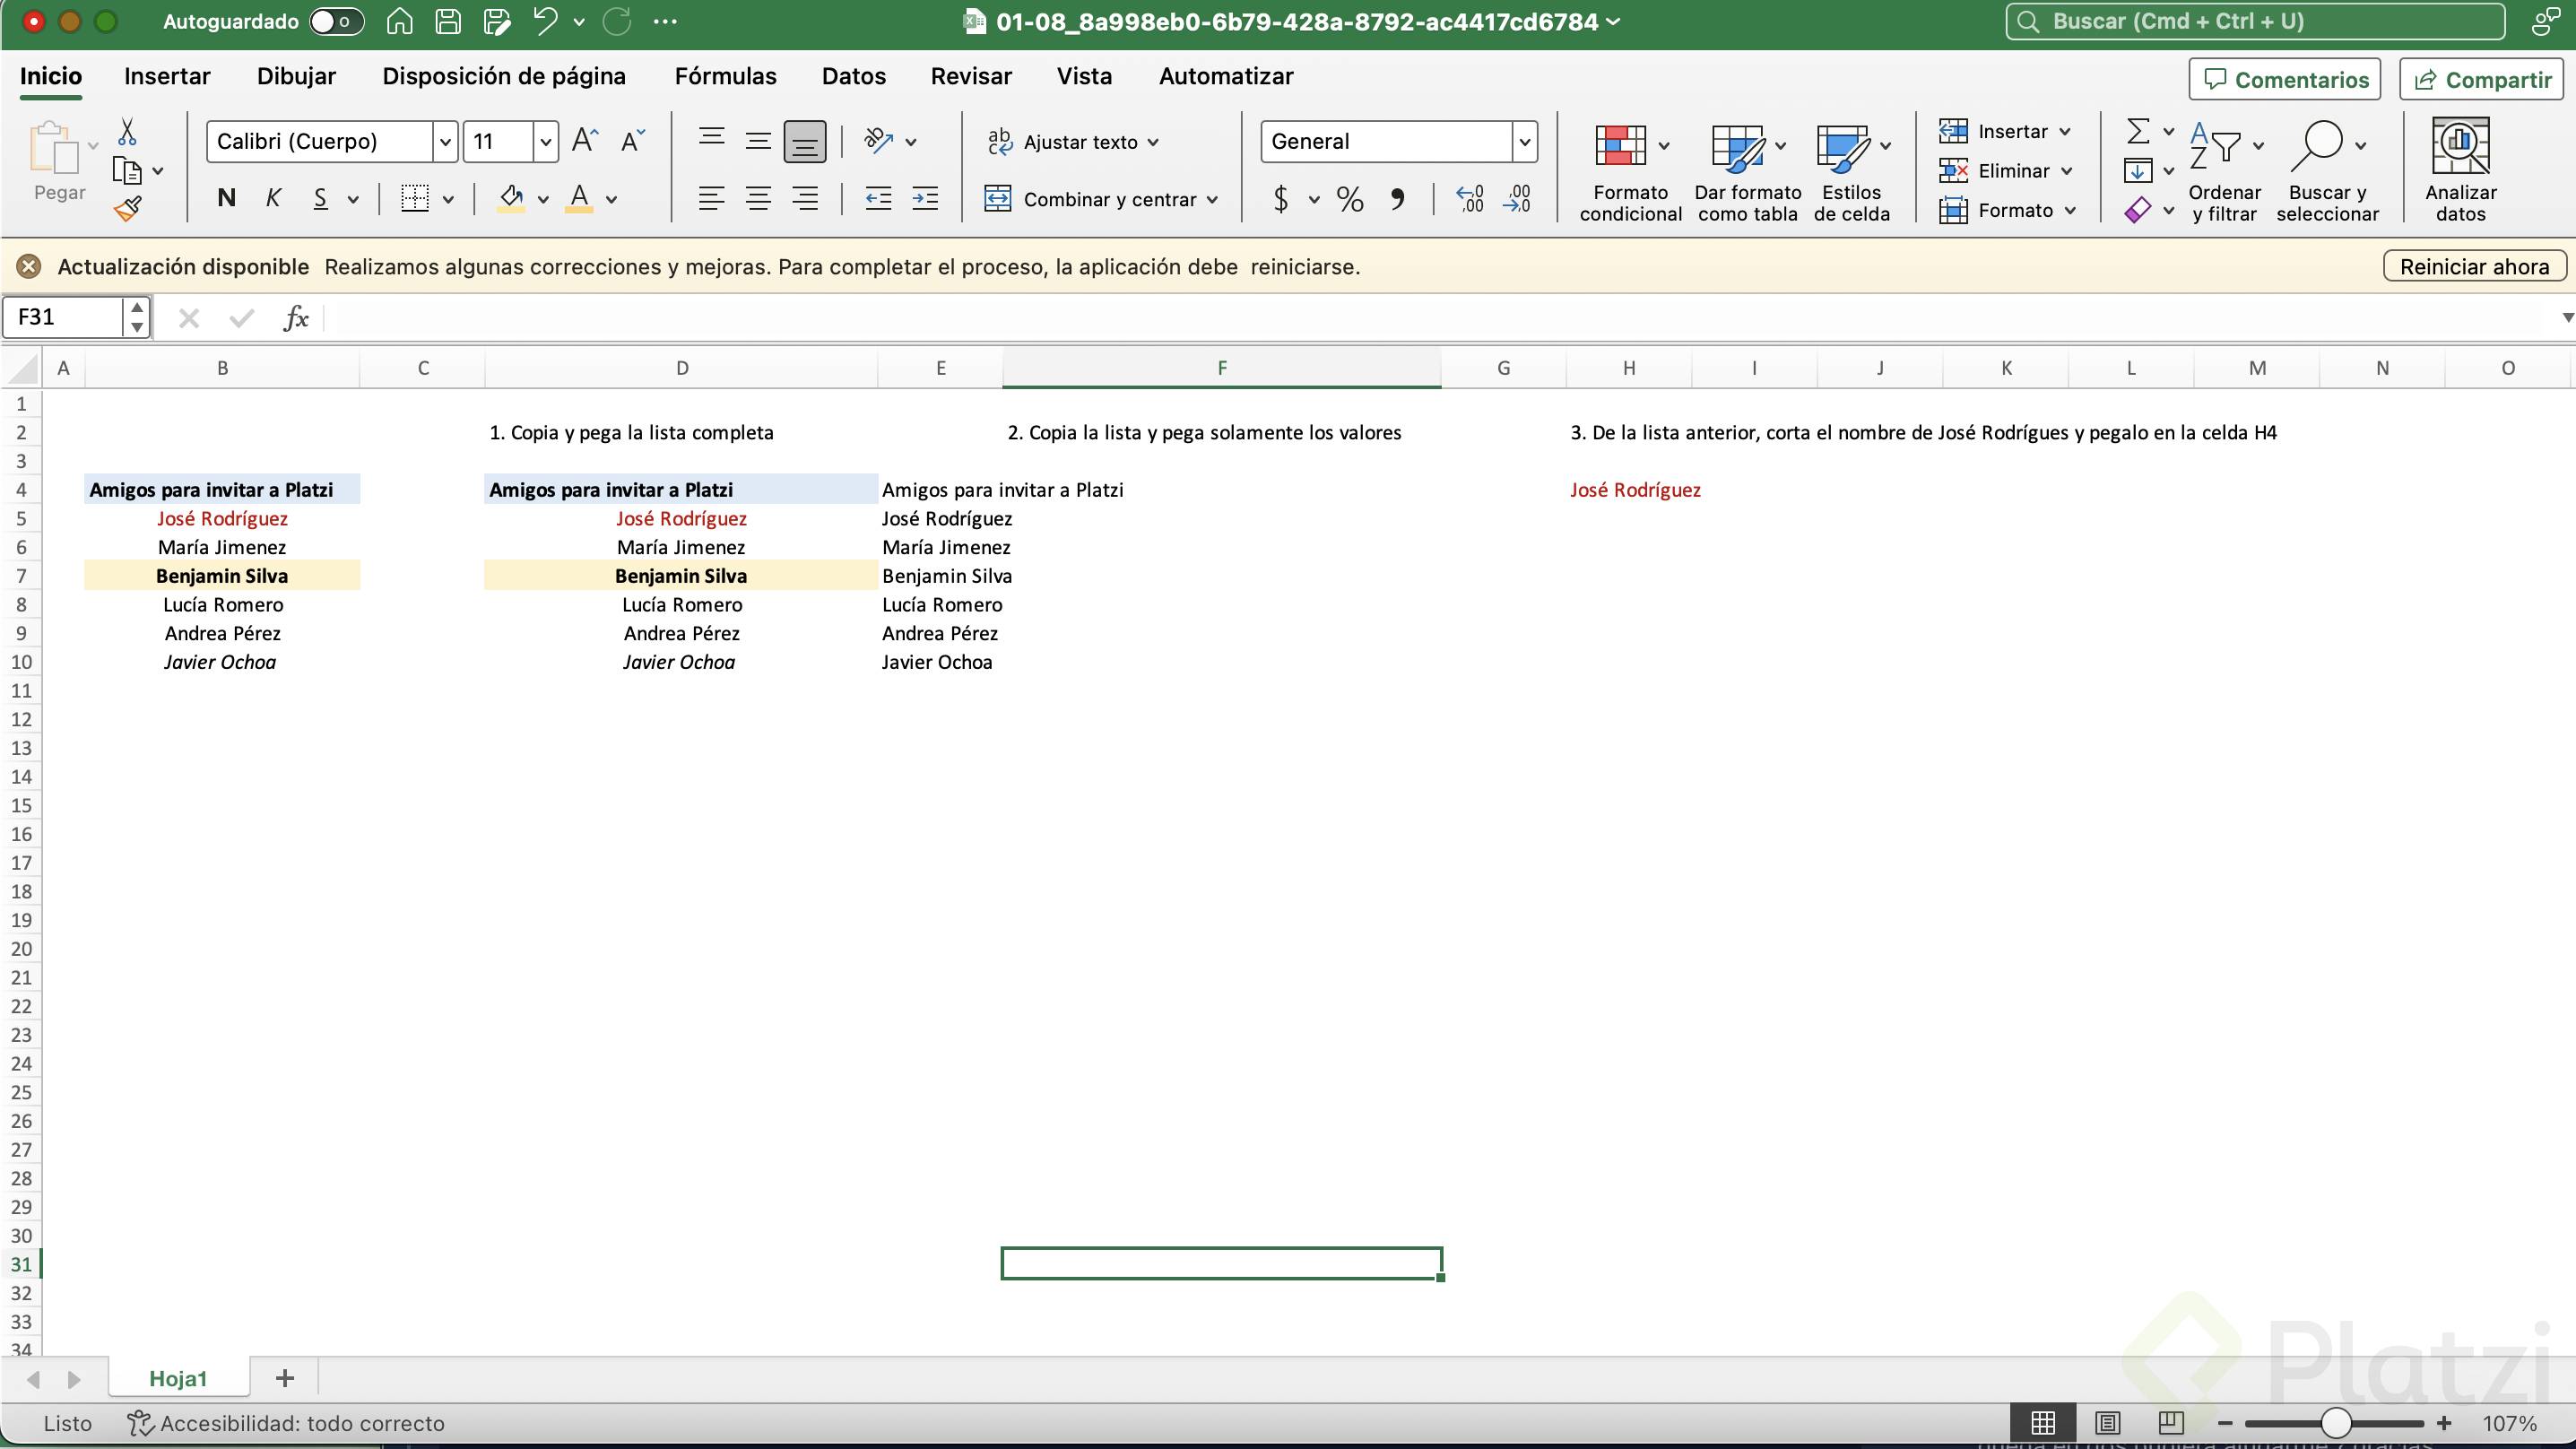
Task: Toggle italic formatting K button
Action: coord(272,199)
